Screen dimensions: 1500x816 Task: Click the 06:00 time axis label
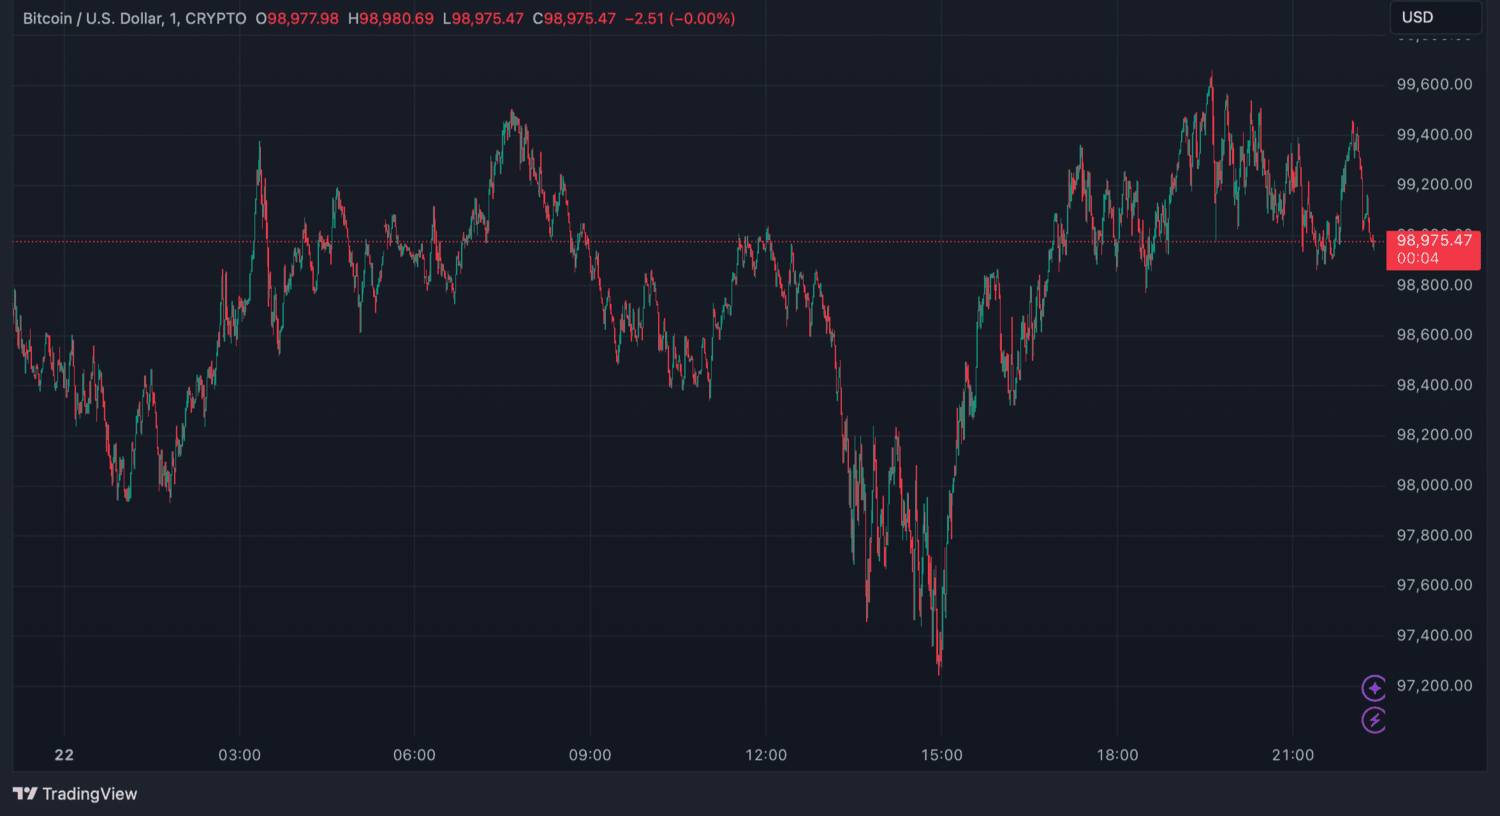[x=414, y=755]
